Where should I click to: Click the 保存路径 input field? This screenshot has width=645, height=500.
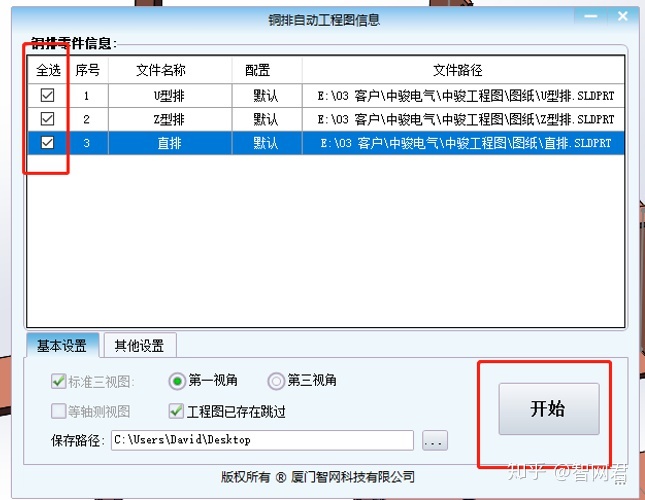(x=262, y=440)
